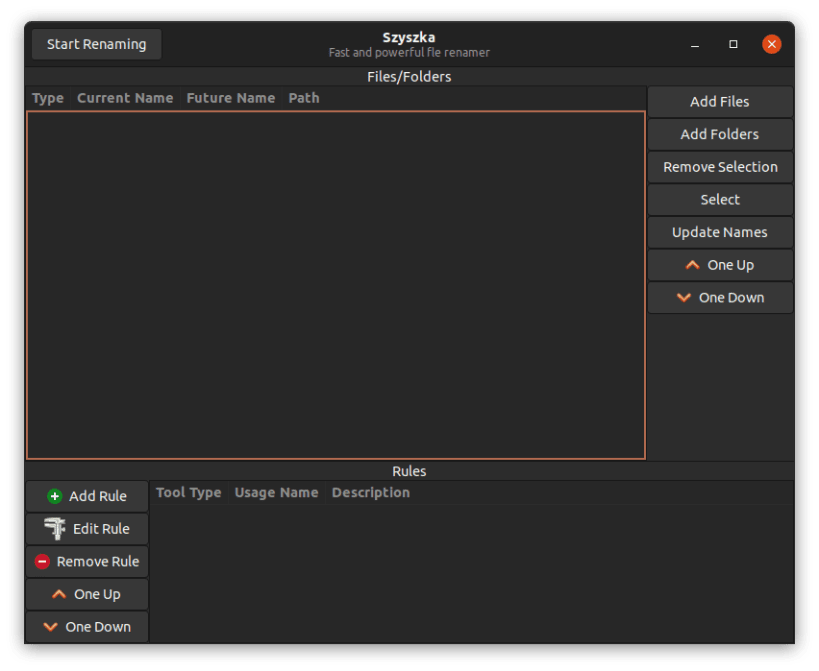Add a new rule via the green plus icon
Screen dimensions: 819x671
coord(54,496)
